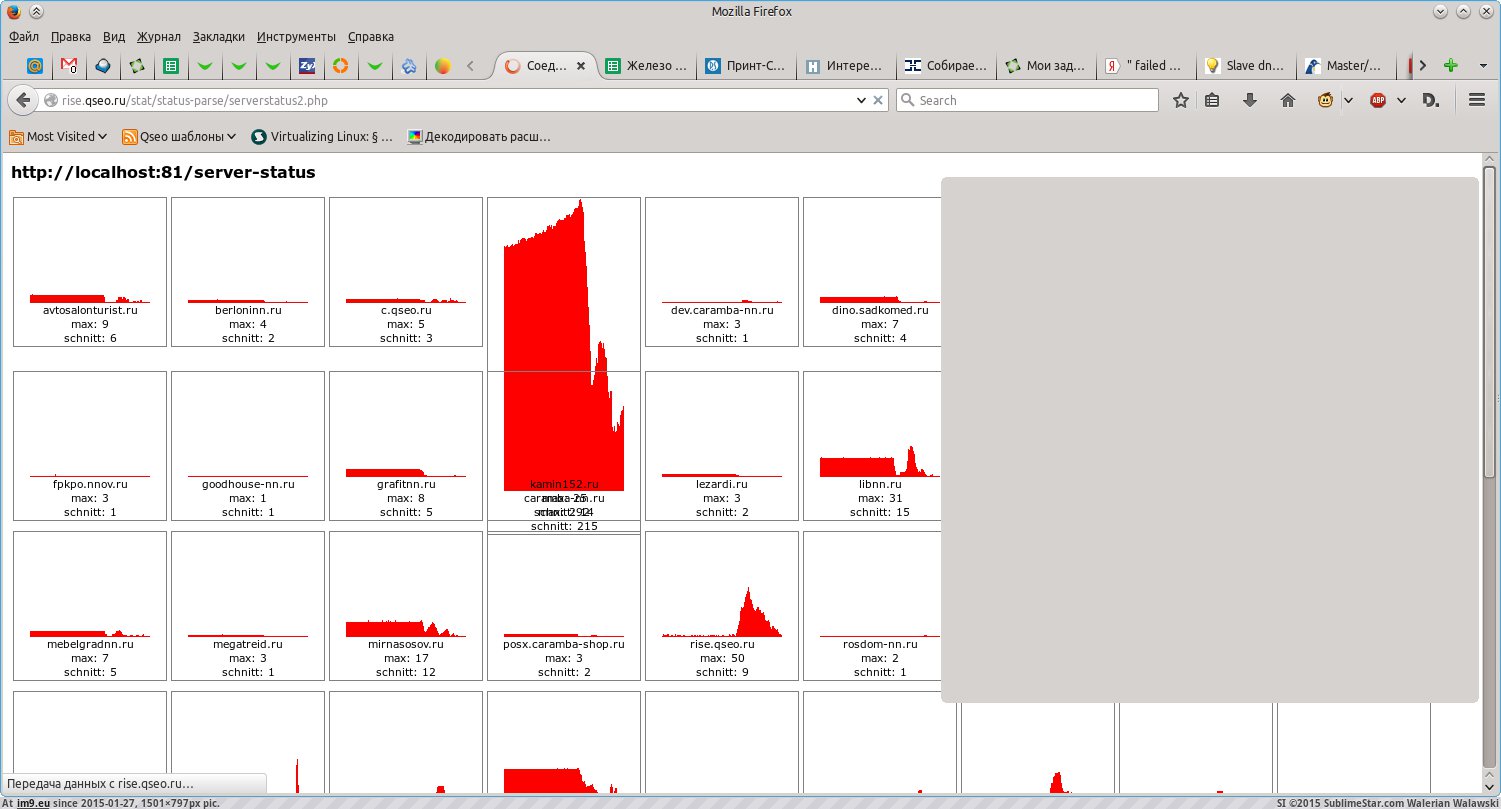
Task: Open the Закладки menu
Action: coord(218,36)
